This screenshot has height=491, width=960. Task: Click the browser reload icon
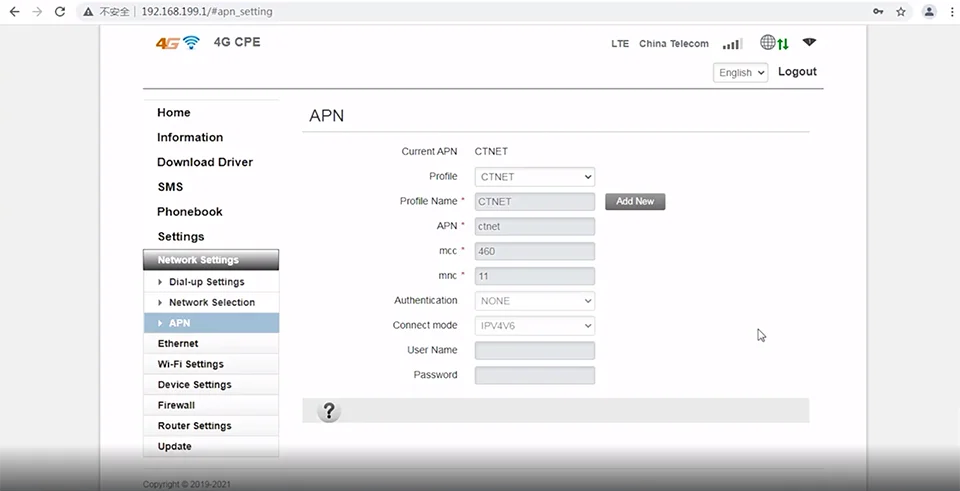tap(60, 12)
